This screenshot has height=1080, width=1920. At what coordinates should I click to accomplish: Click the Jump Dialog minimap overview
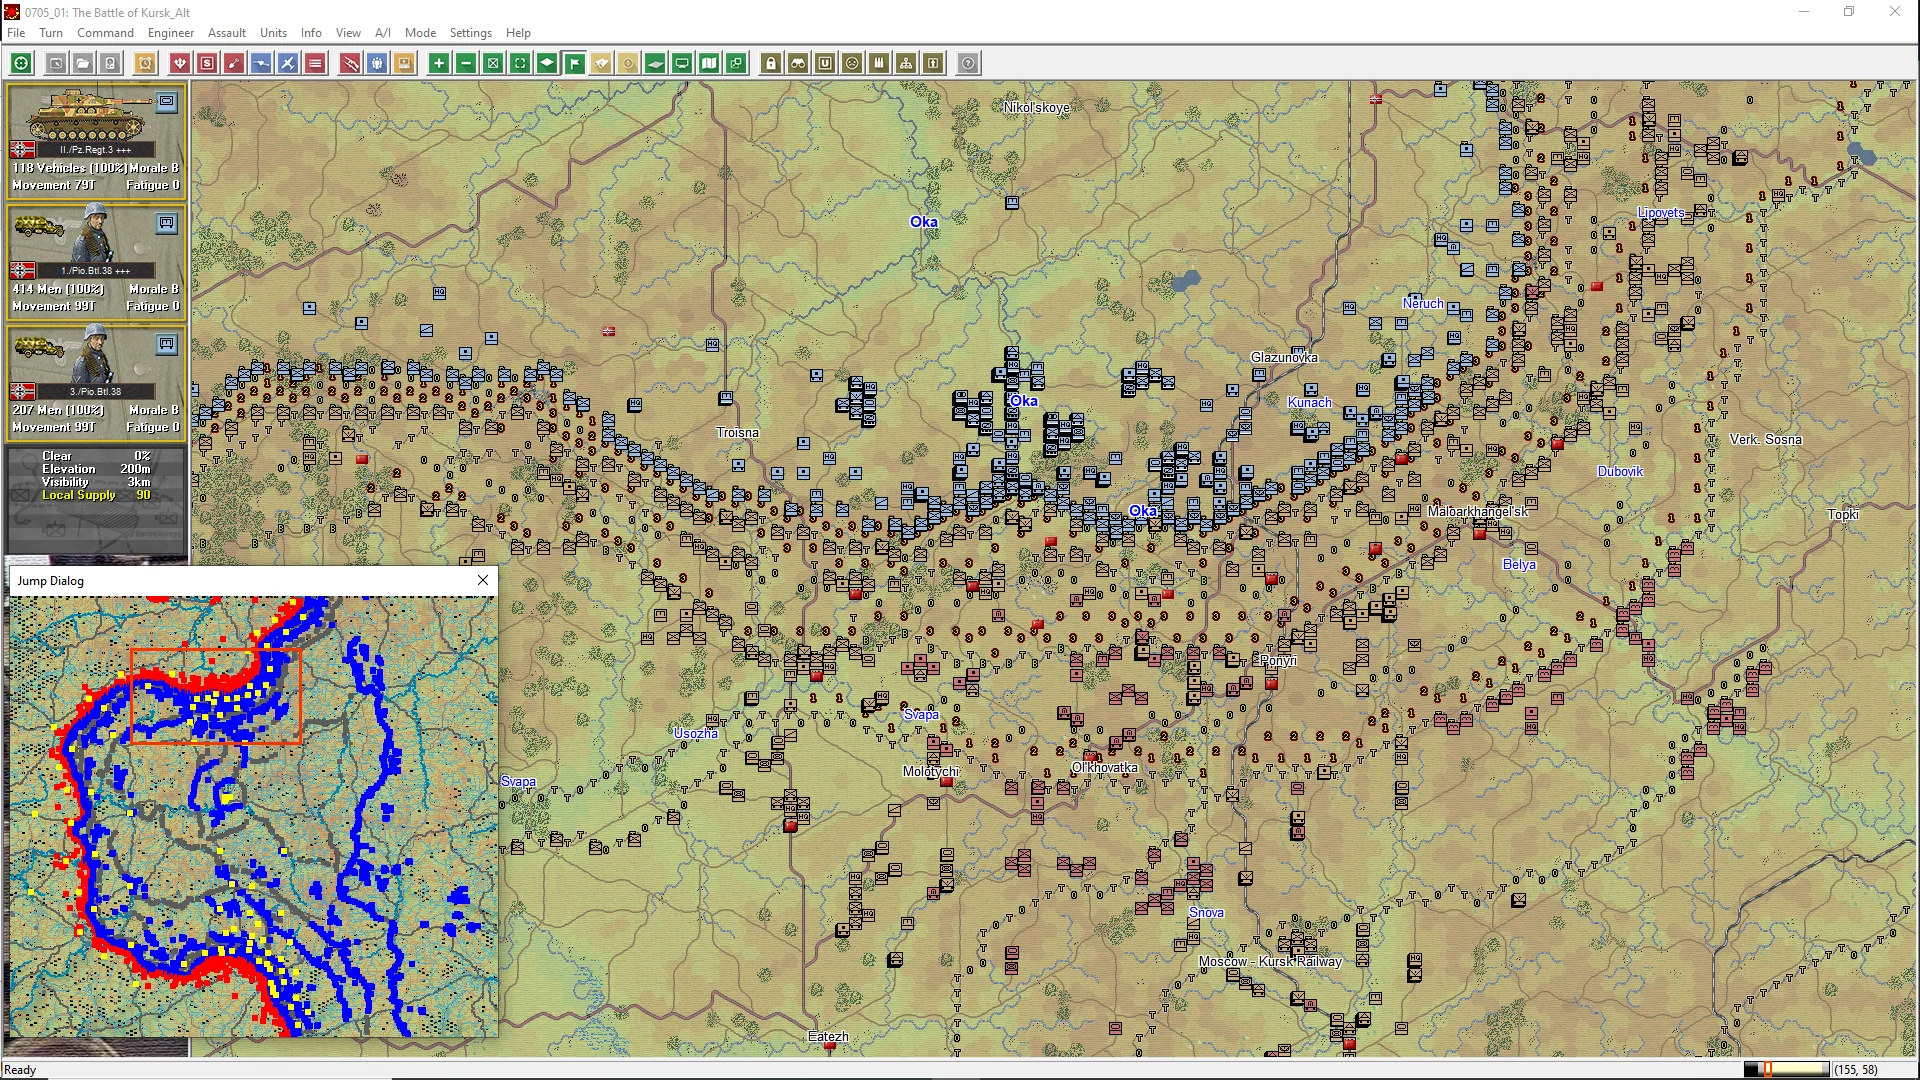253,816
